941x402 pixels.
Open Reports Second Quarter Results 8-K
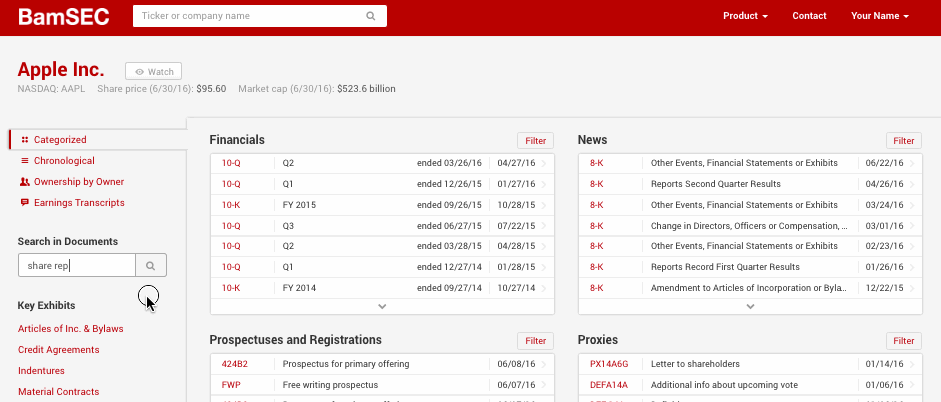[x=715, y=184]
